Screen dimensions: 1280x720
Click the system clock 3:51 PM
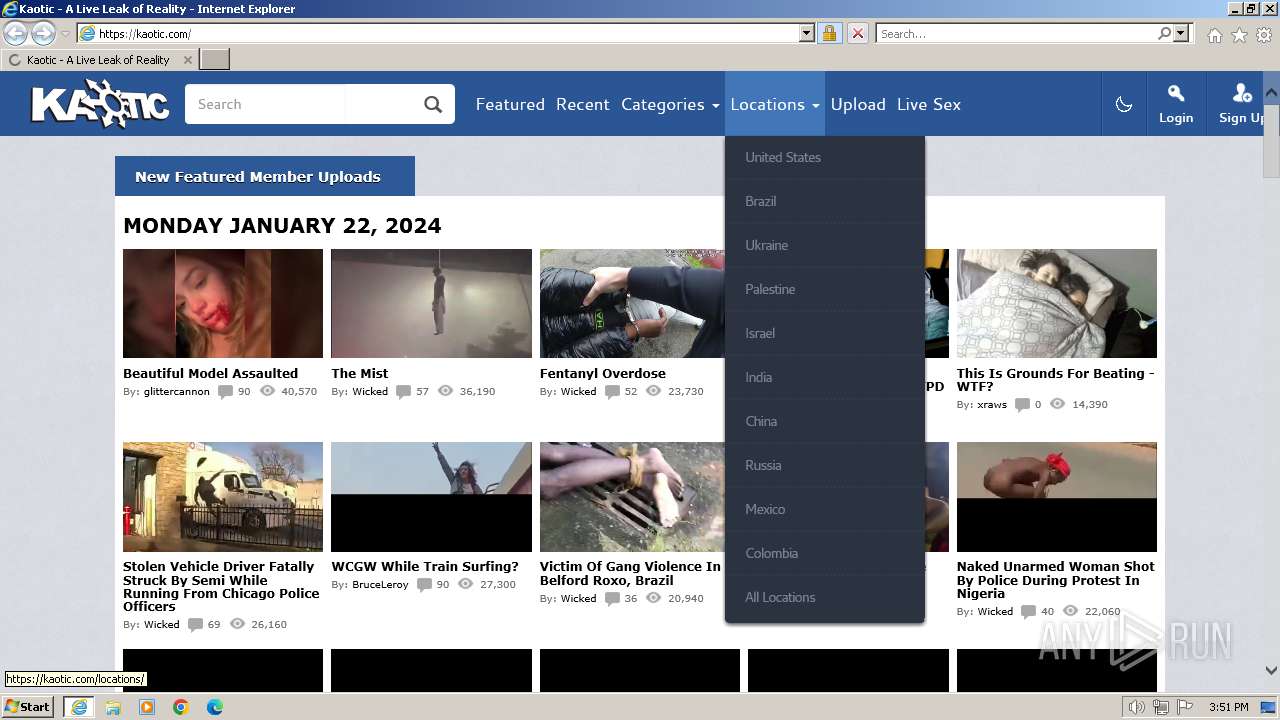[1228, 707]
